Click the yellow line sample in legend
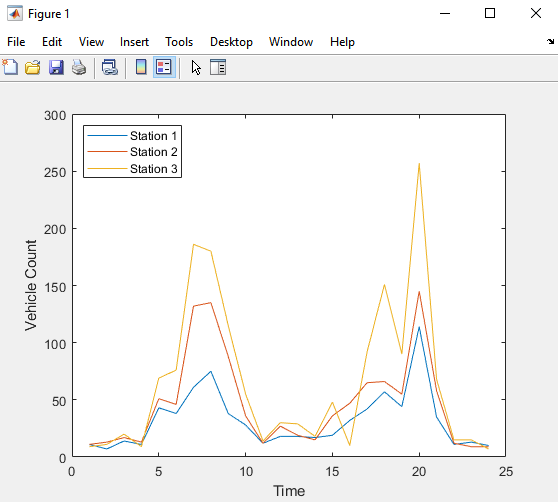Viewport: 558px width, 502px height. click(107, 169)
